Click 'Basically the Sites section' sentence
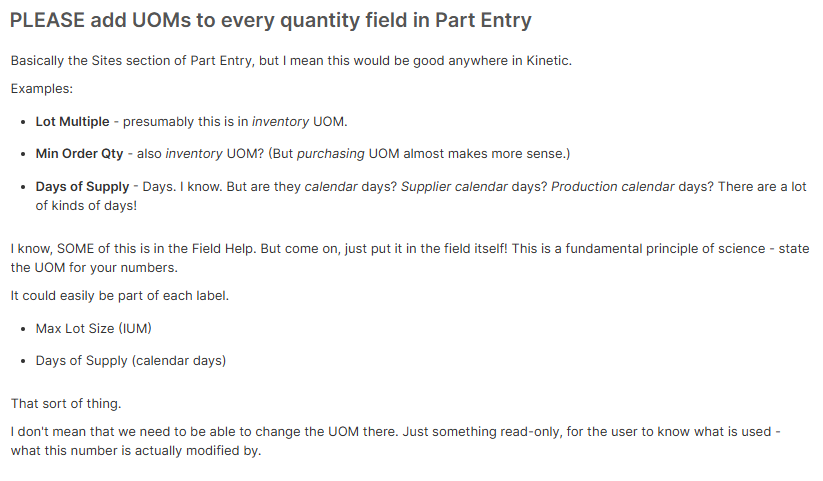823x481 pixels. [291, 61]
